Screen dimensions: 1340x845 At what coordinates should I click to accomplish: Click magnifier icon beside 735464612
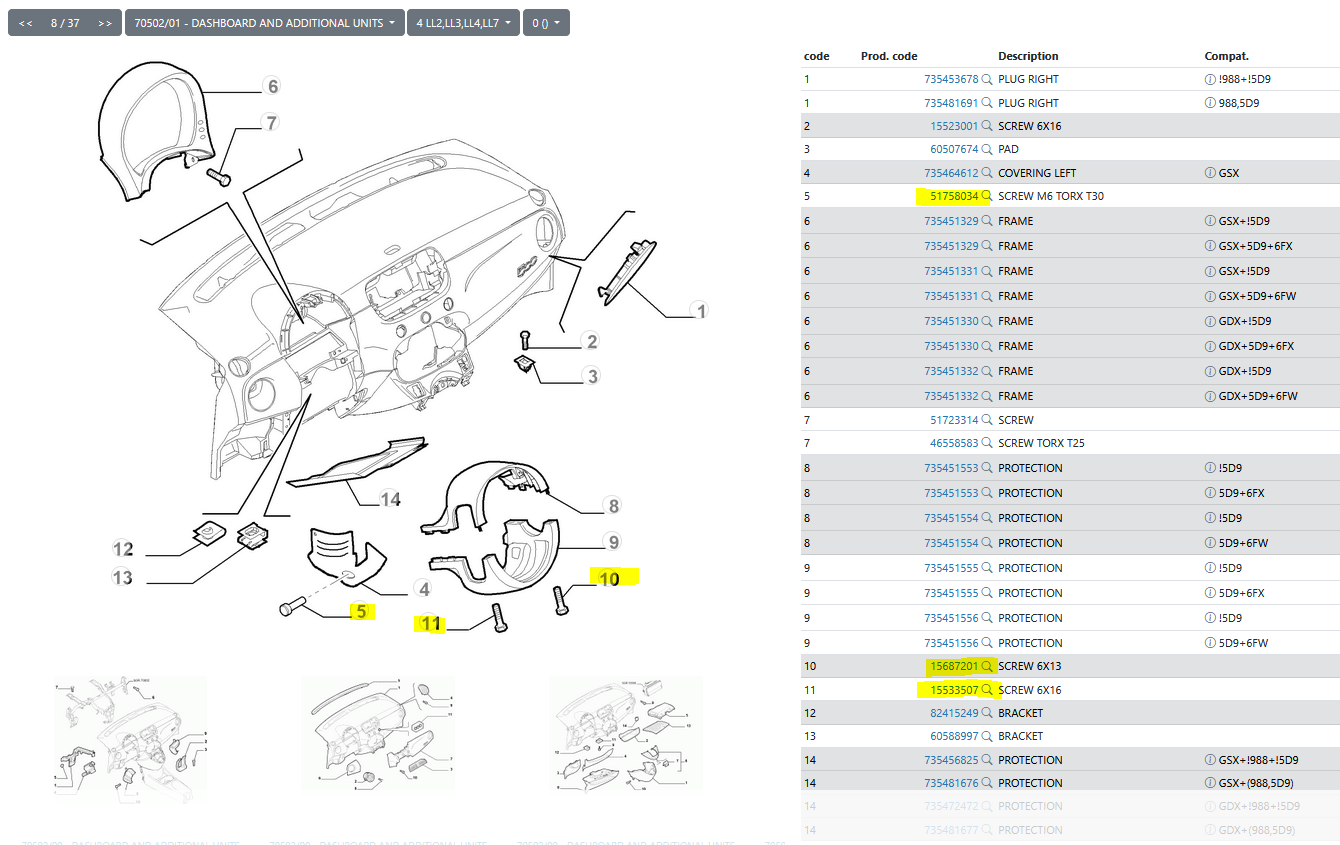(986, 173)
